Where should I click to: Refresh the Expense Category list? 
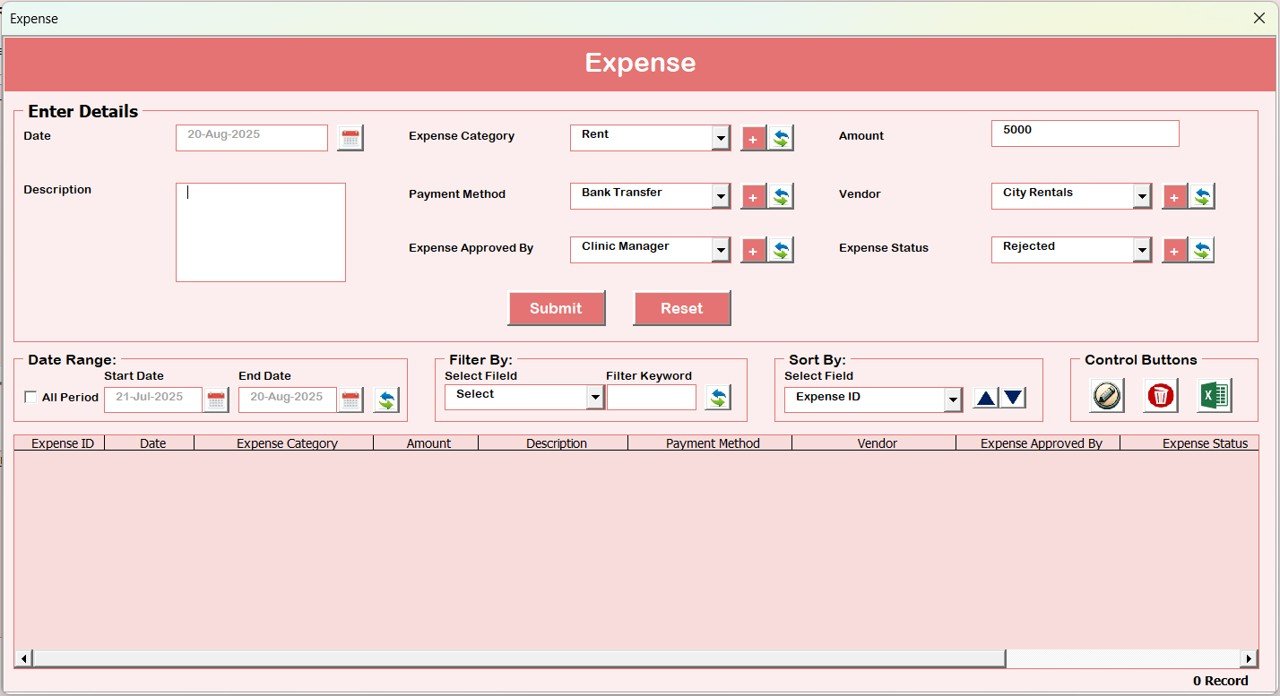[x=781, y=139]
